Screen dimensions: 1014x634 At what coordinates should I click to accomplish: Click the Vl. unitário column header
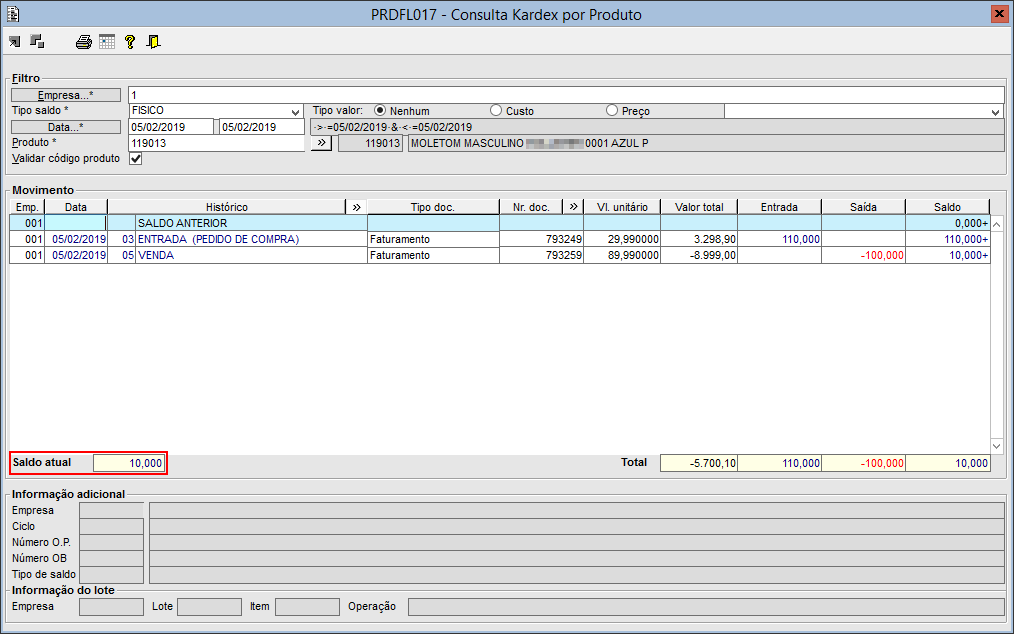click(622, 207)
